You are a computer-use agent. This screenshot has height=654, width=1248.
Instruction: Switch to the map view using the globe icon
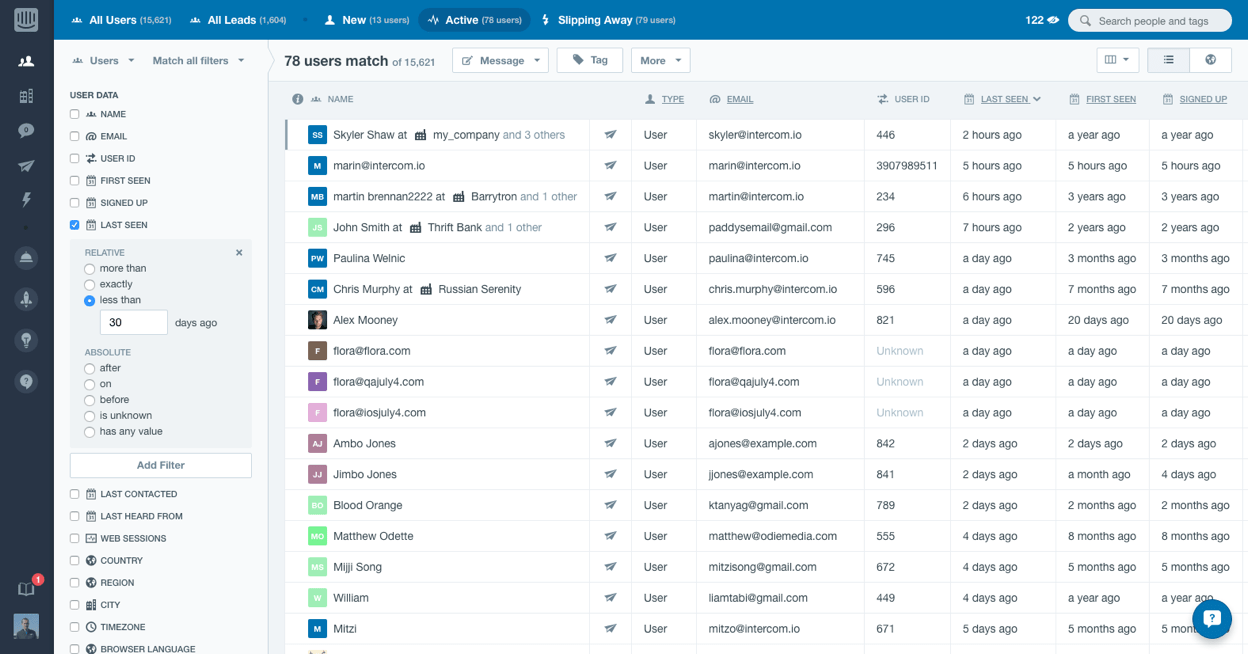[1210, 60]
